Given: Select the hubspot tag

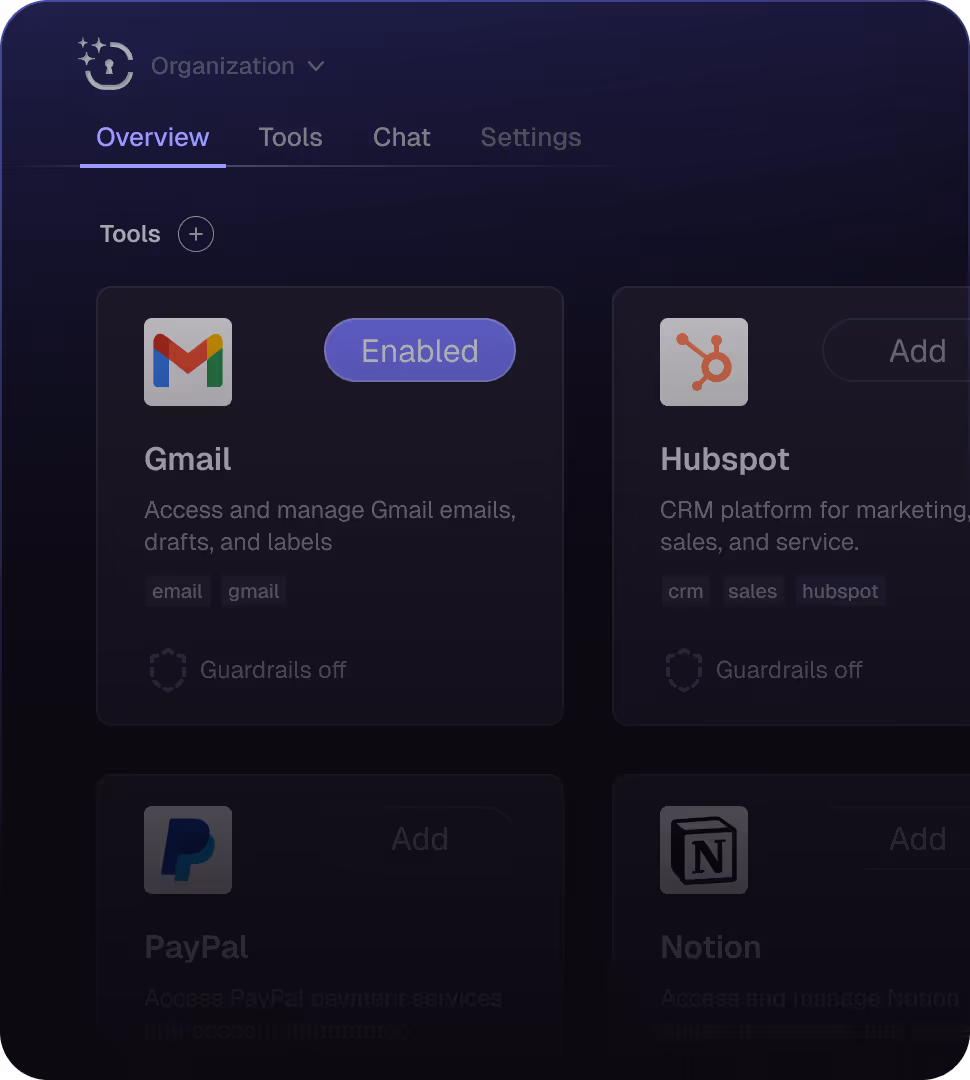Looking at the screenshot, I should pyautogui.click(x=840, y=591).
